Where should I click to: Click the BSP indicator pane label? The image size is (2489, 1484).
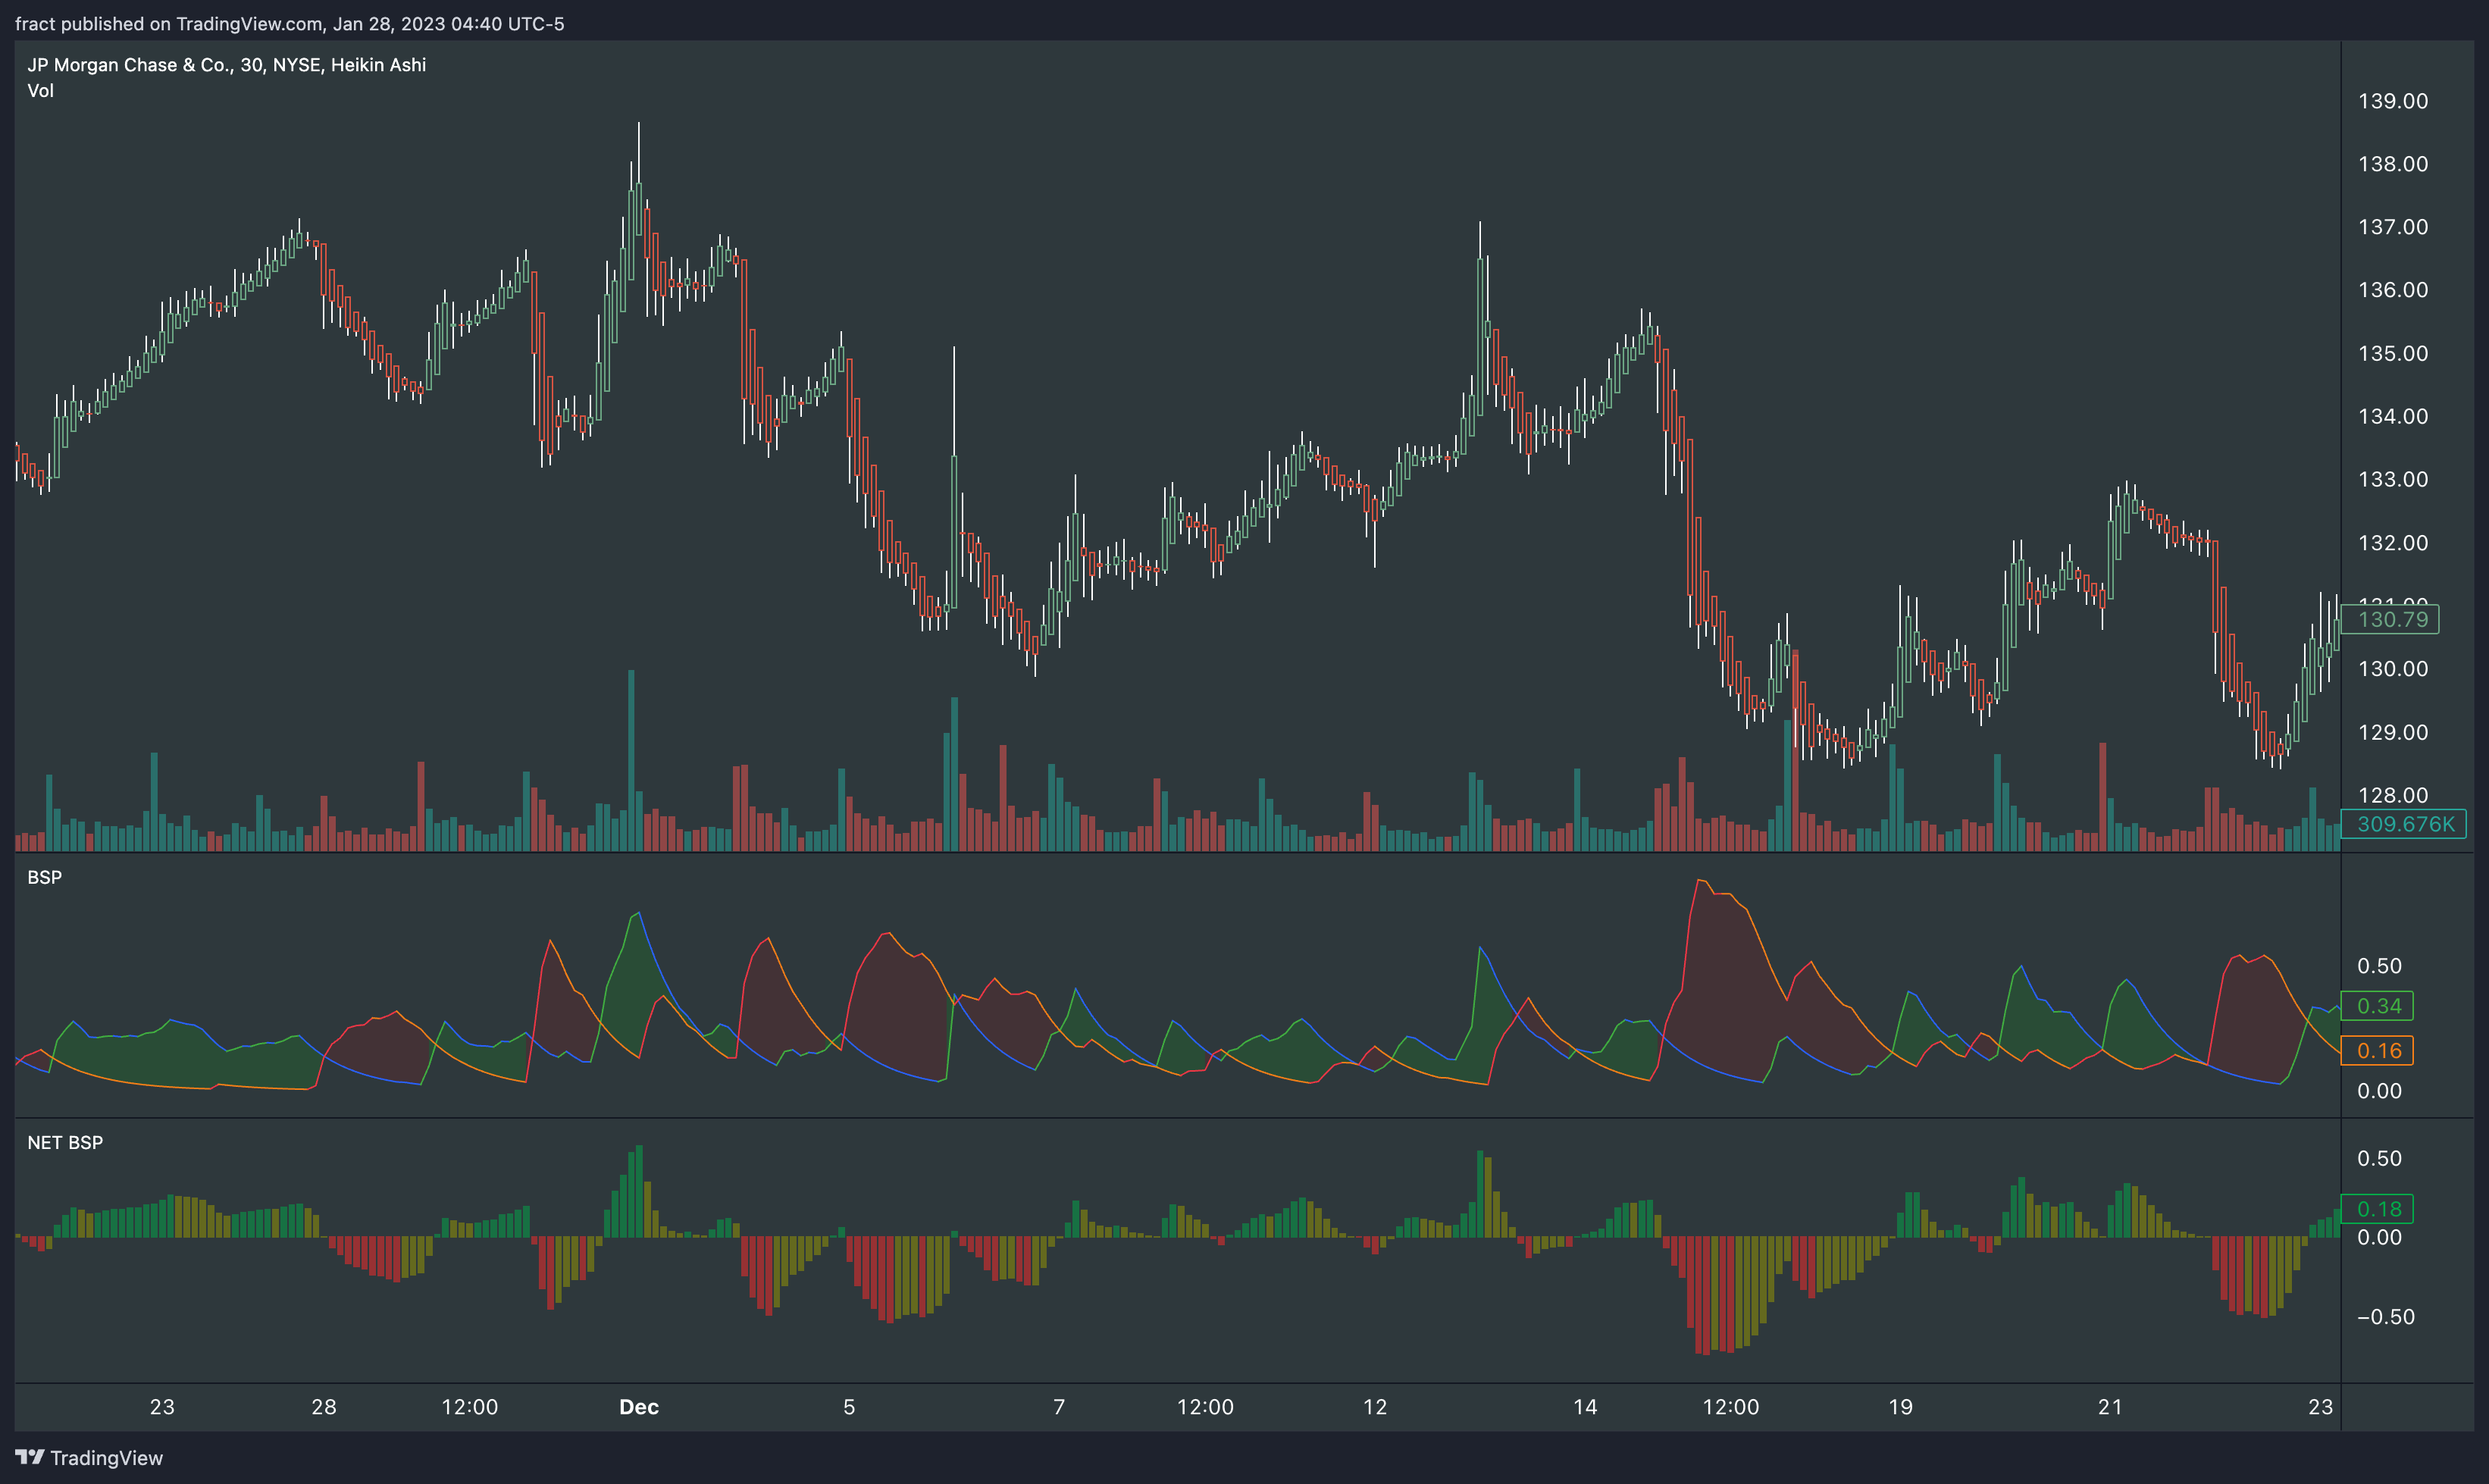[44, 877]
